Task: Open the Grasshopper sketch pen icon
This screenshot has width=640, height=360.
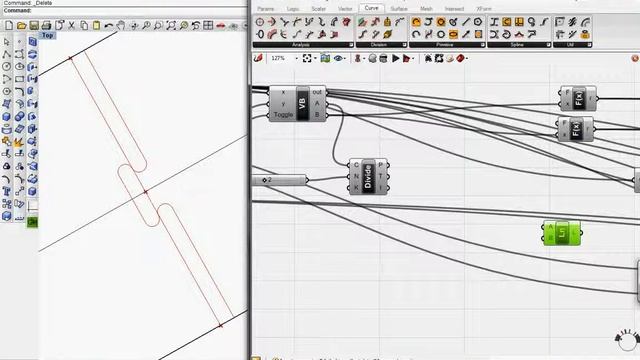Action: click(258, 58)
